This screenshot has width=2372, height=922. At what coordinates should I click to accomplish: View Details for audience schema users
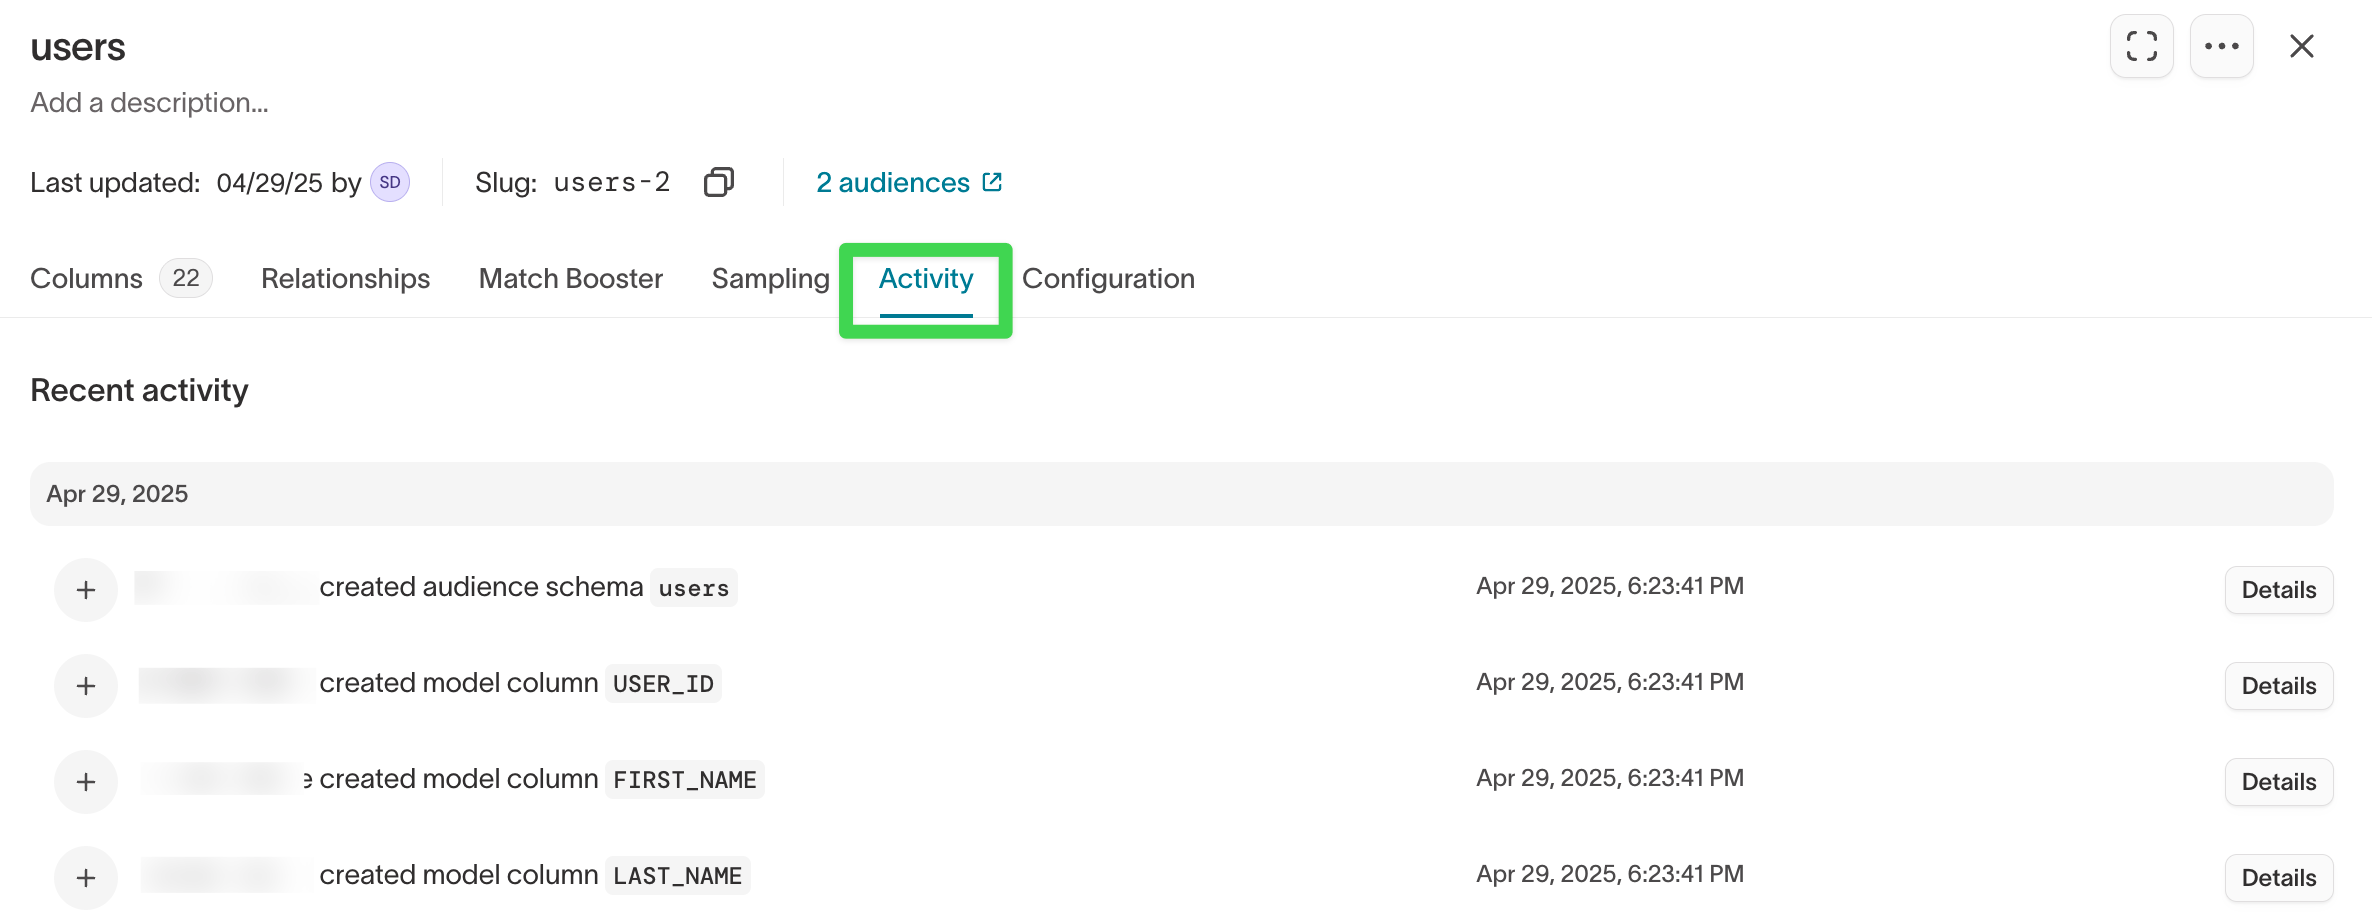tap(2279, 590)
